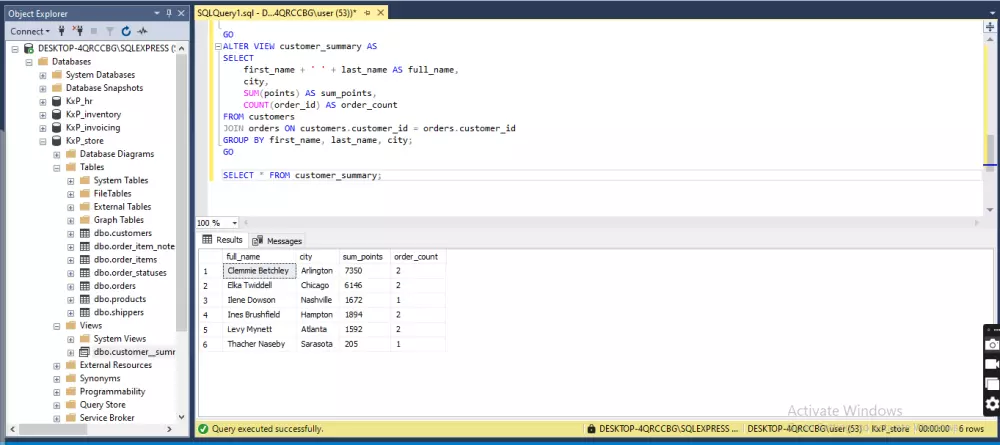Collapse the KxP_store database node
The width and height of the screenshot is (1000, 445).
(43, 141)
